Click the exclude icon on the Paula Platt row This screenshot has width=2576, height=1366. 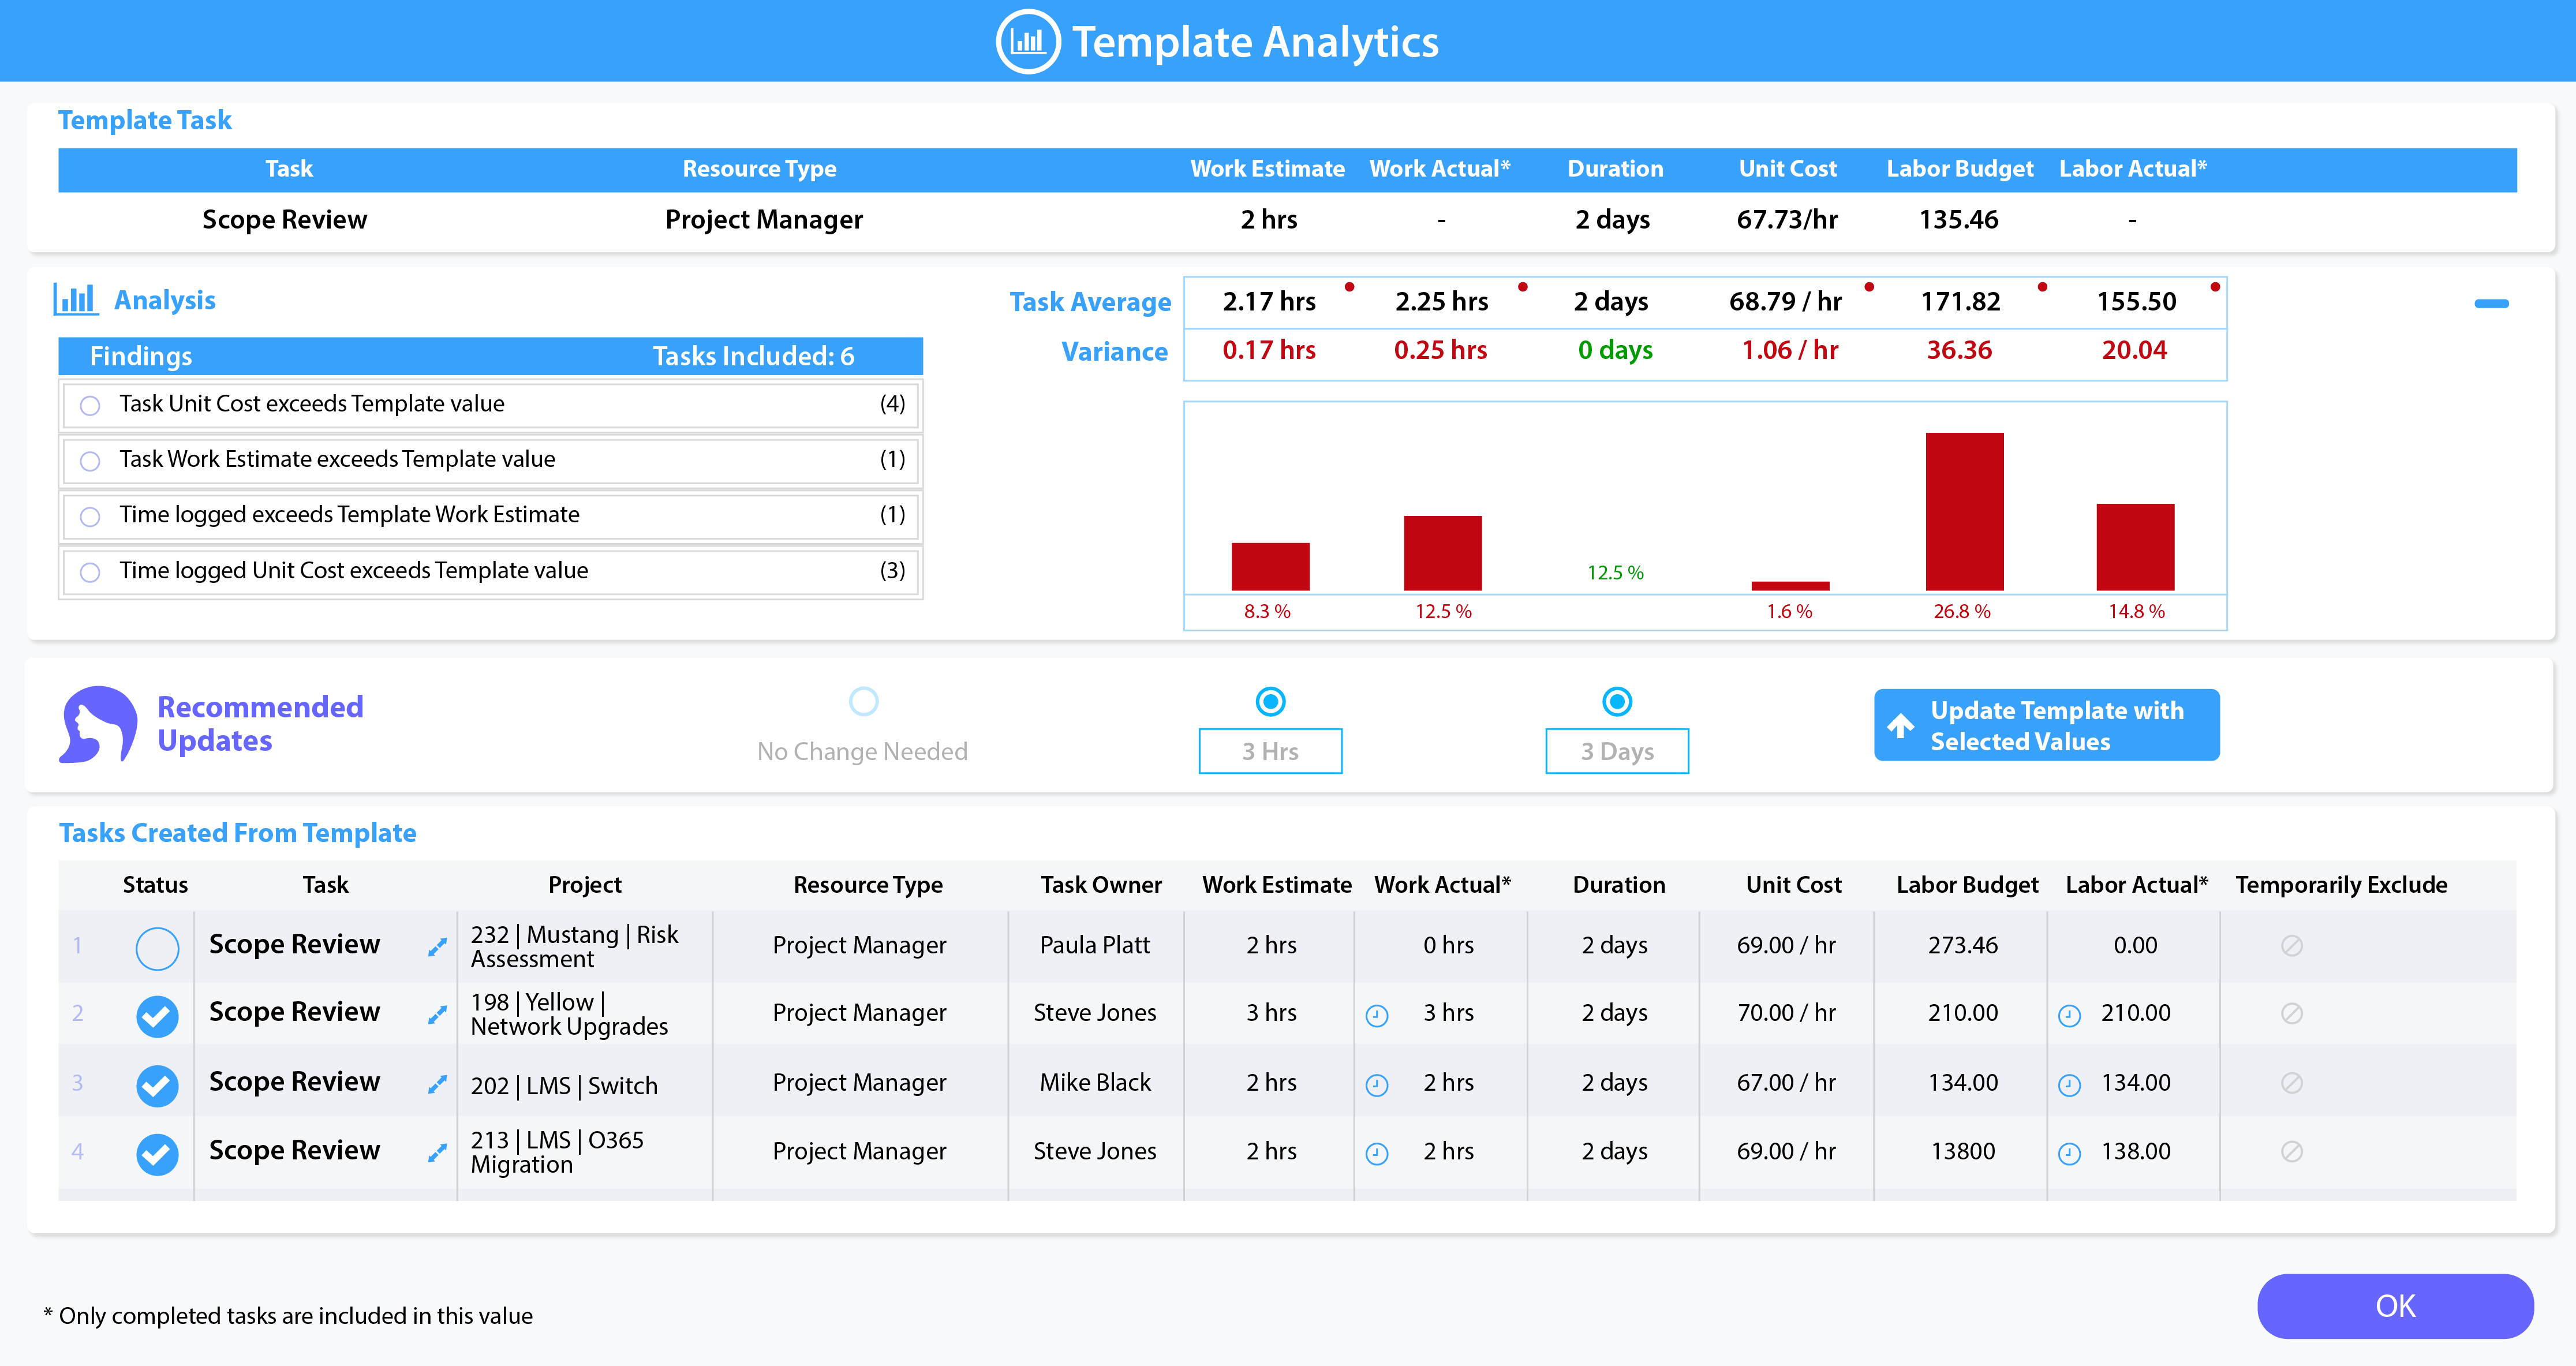click(x=2291, y=946)
